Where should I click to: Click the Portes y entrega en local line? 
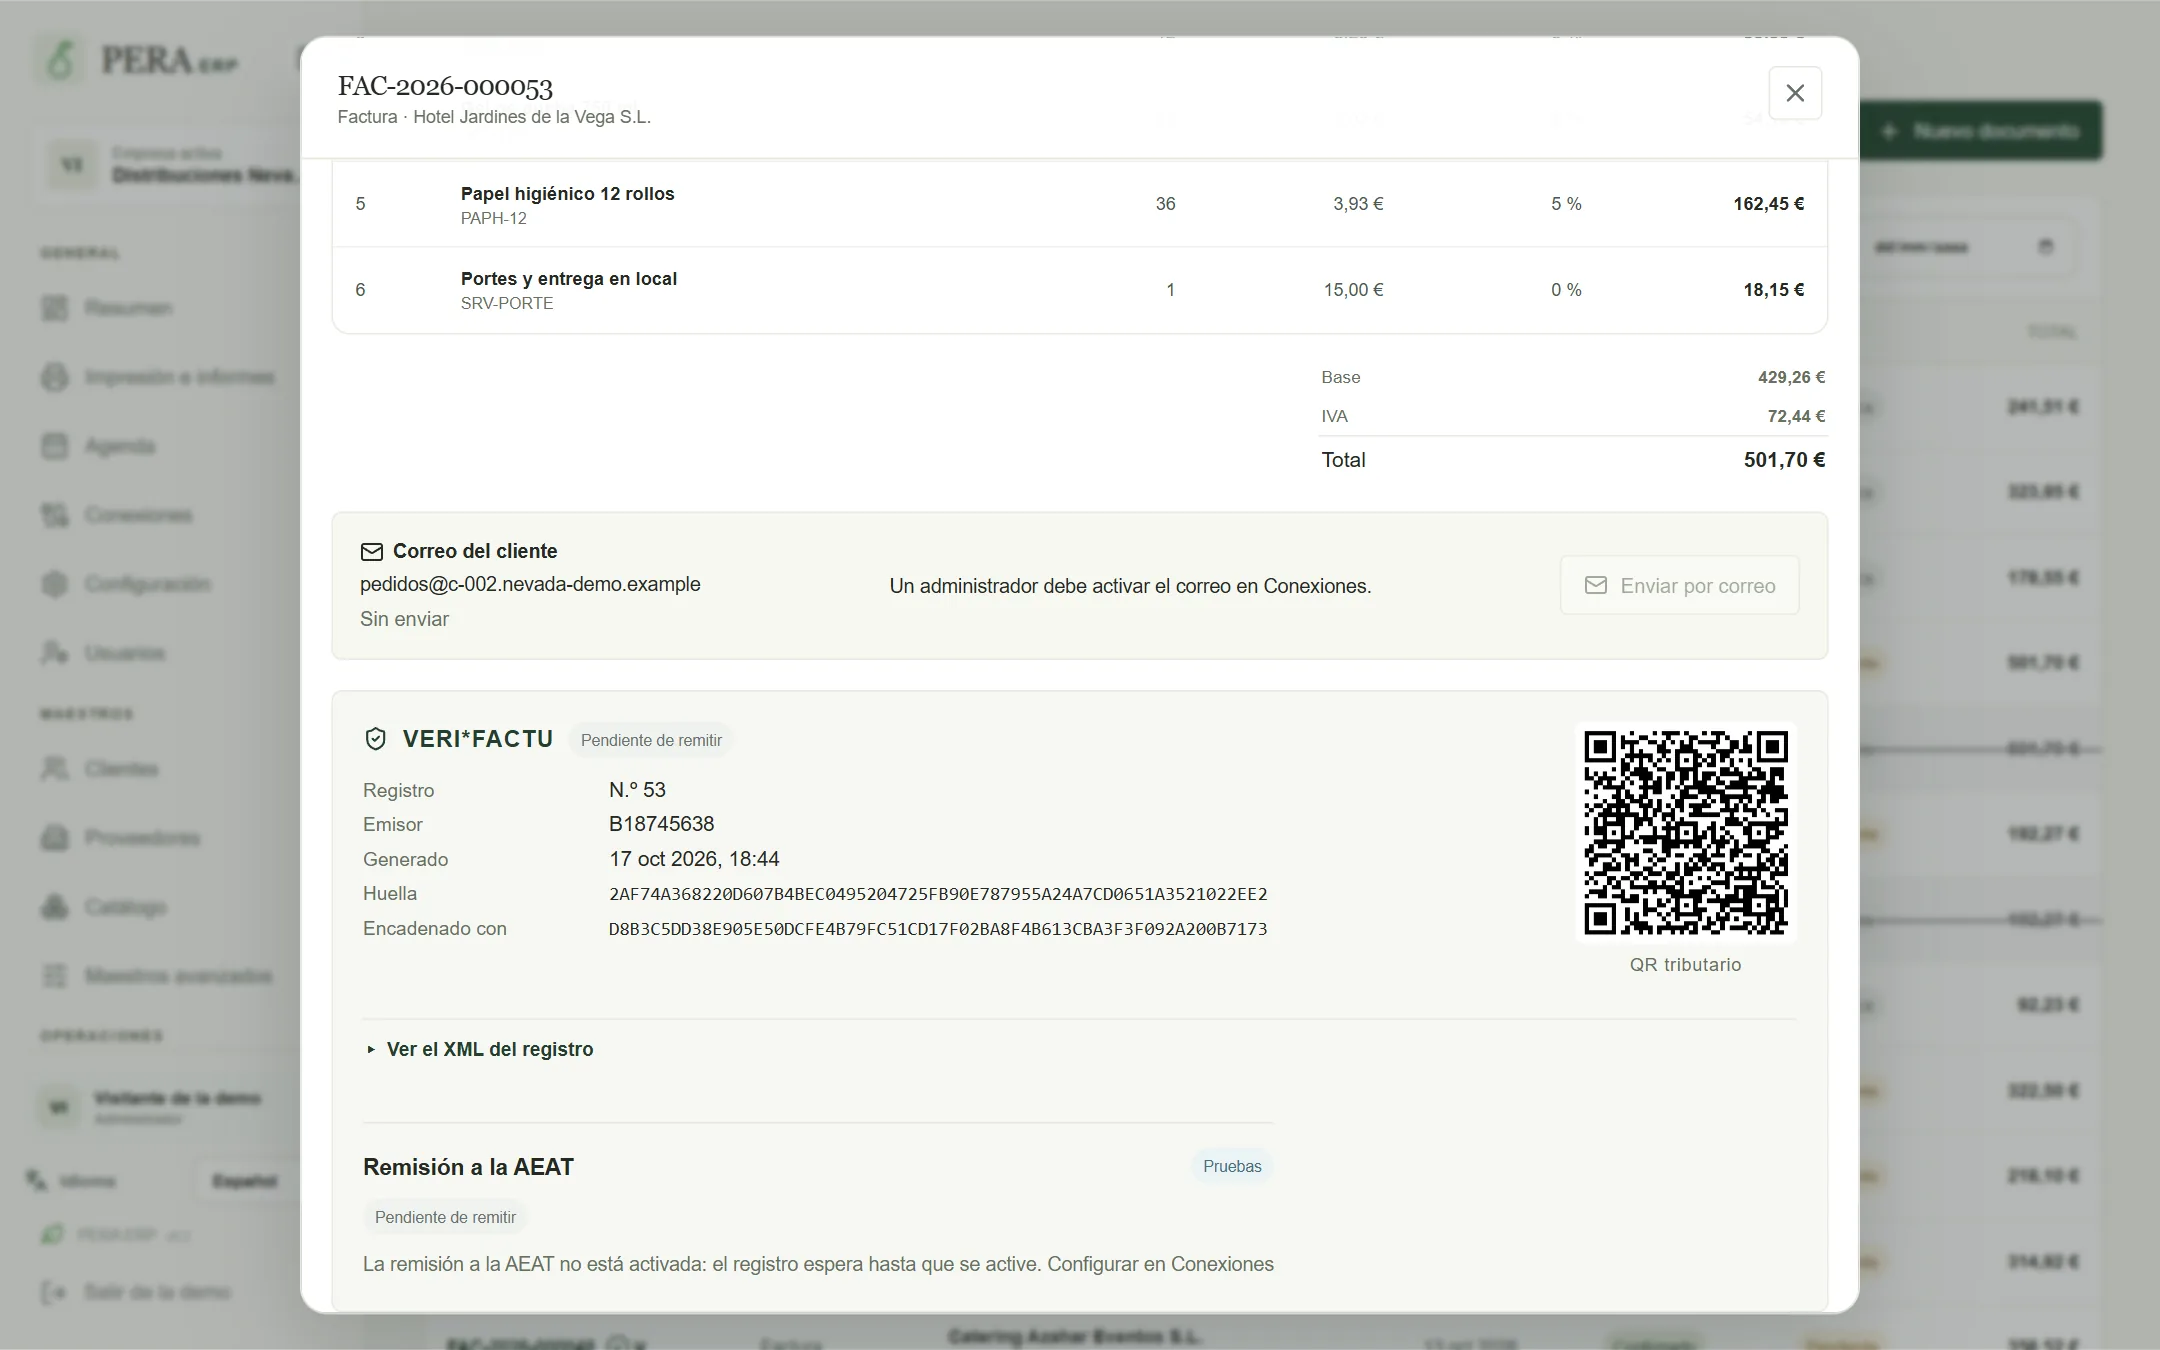pos(1080,290)
